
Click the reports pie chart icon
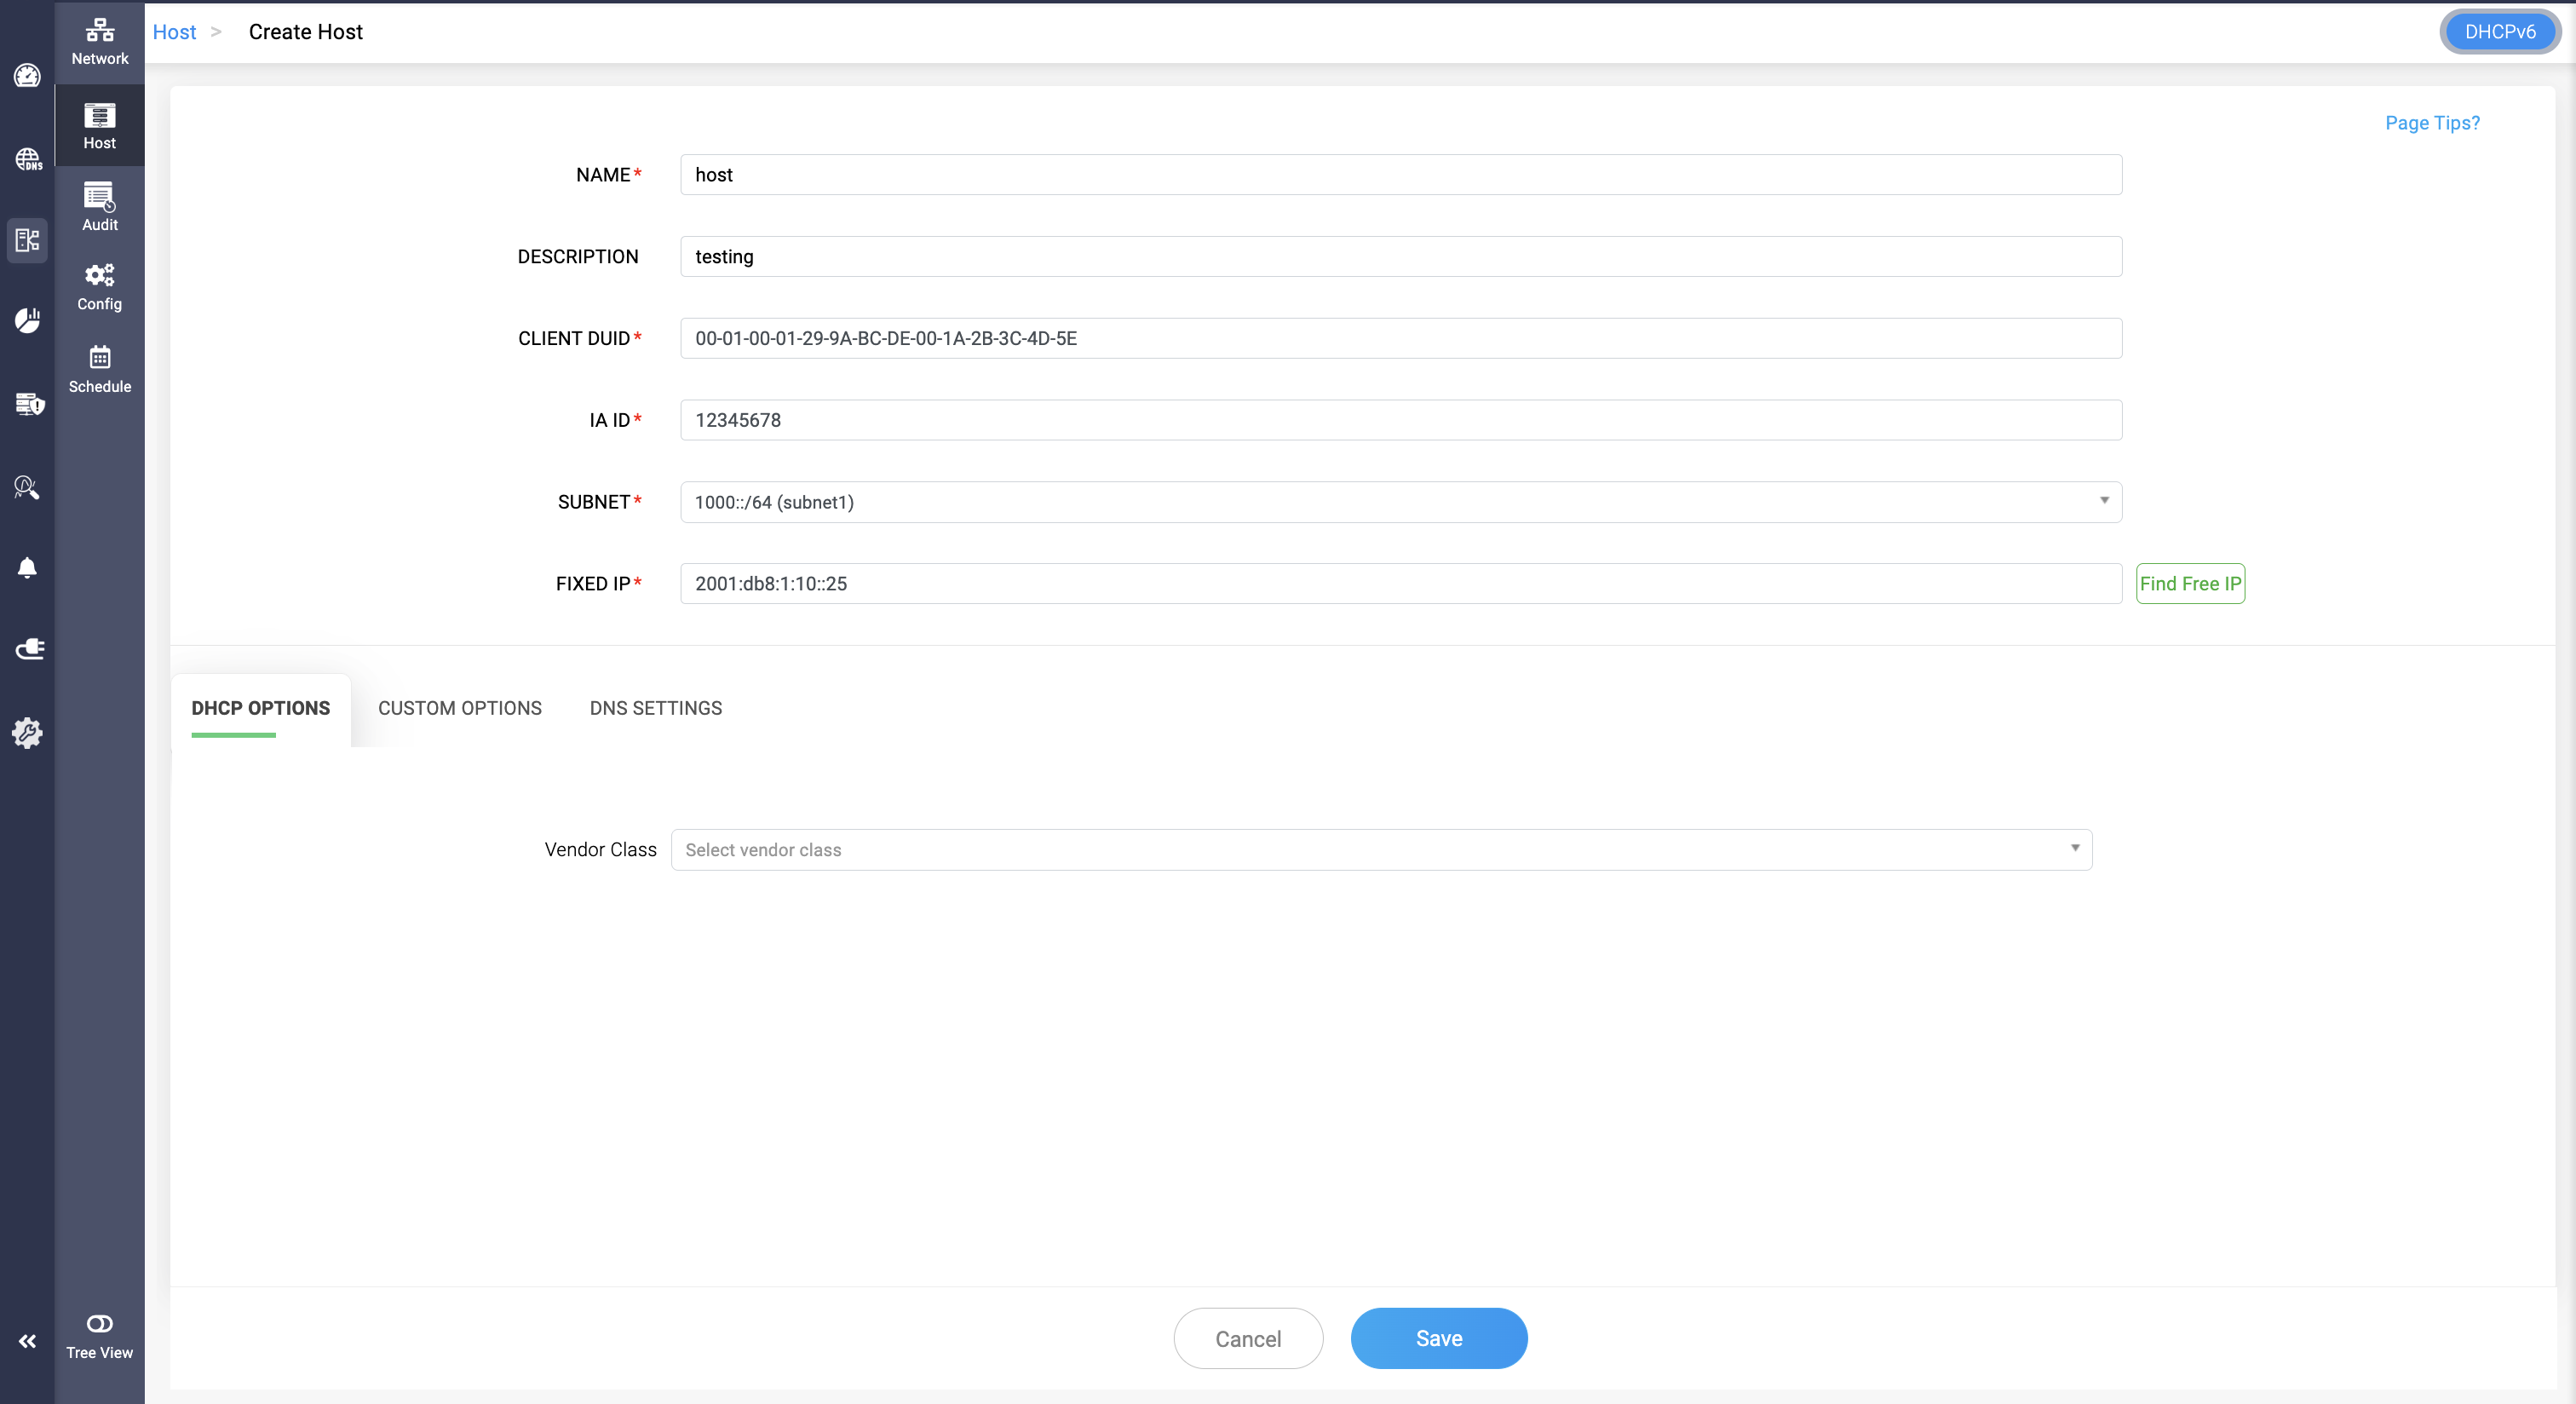pos(27,320)
